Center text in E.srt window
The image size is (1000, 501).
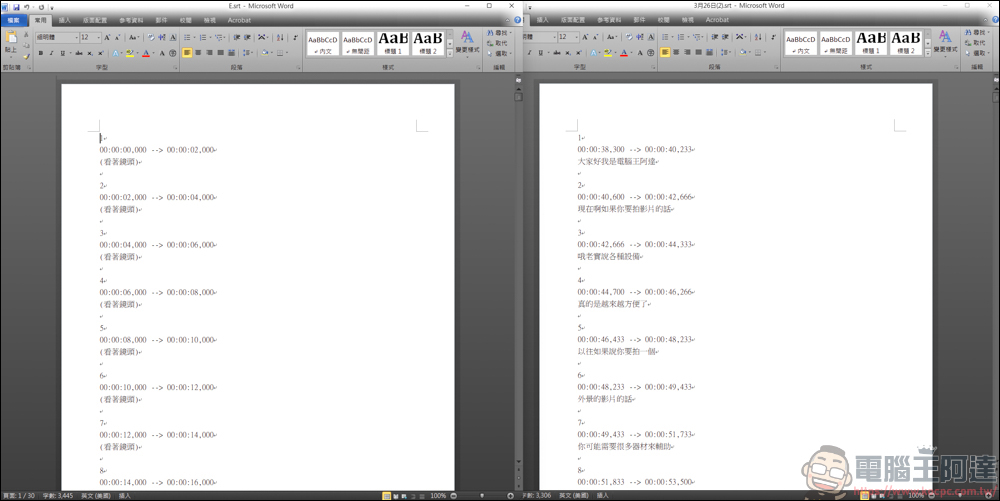(x=198, y=52)
